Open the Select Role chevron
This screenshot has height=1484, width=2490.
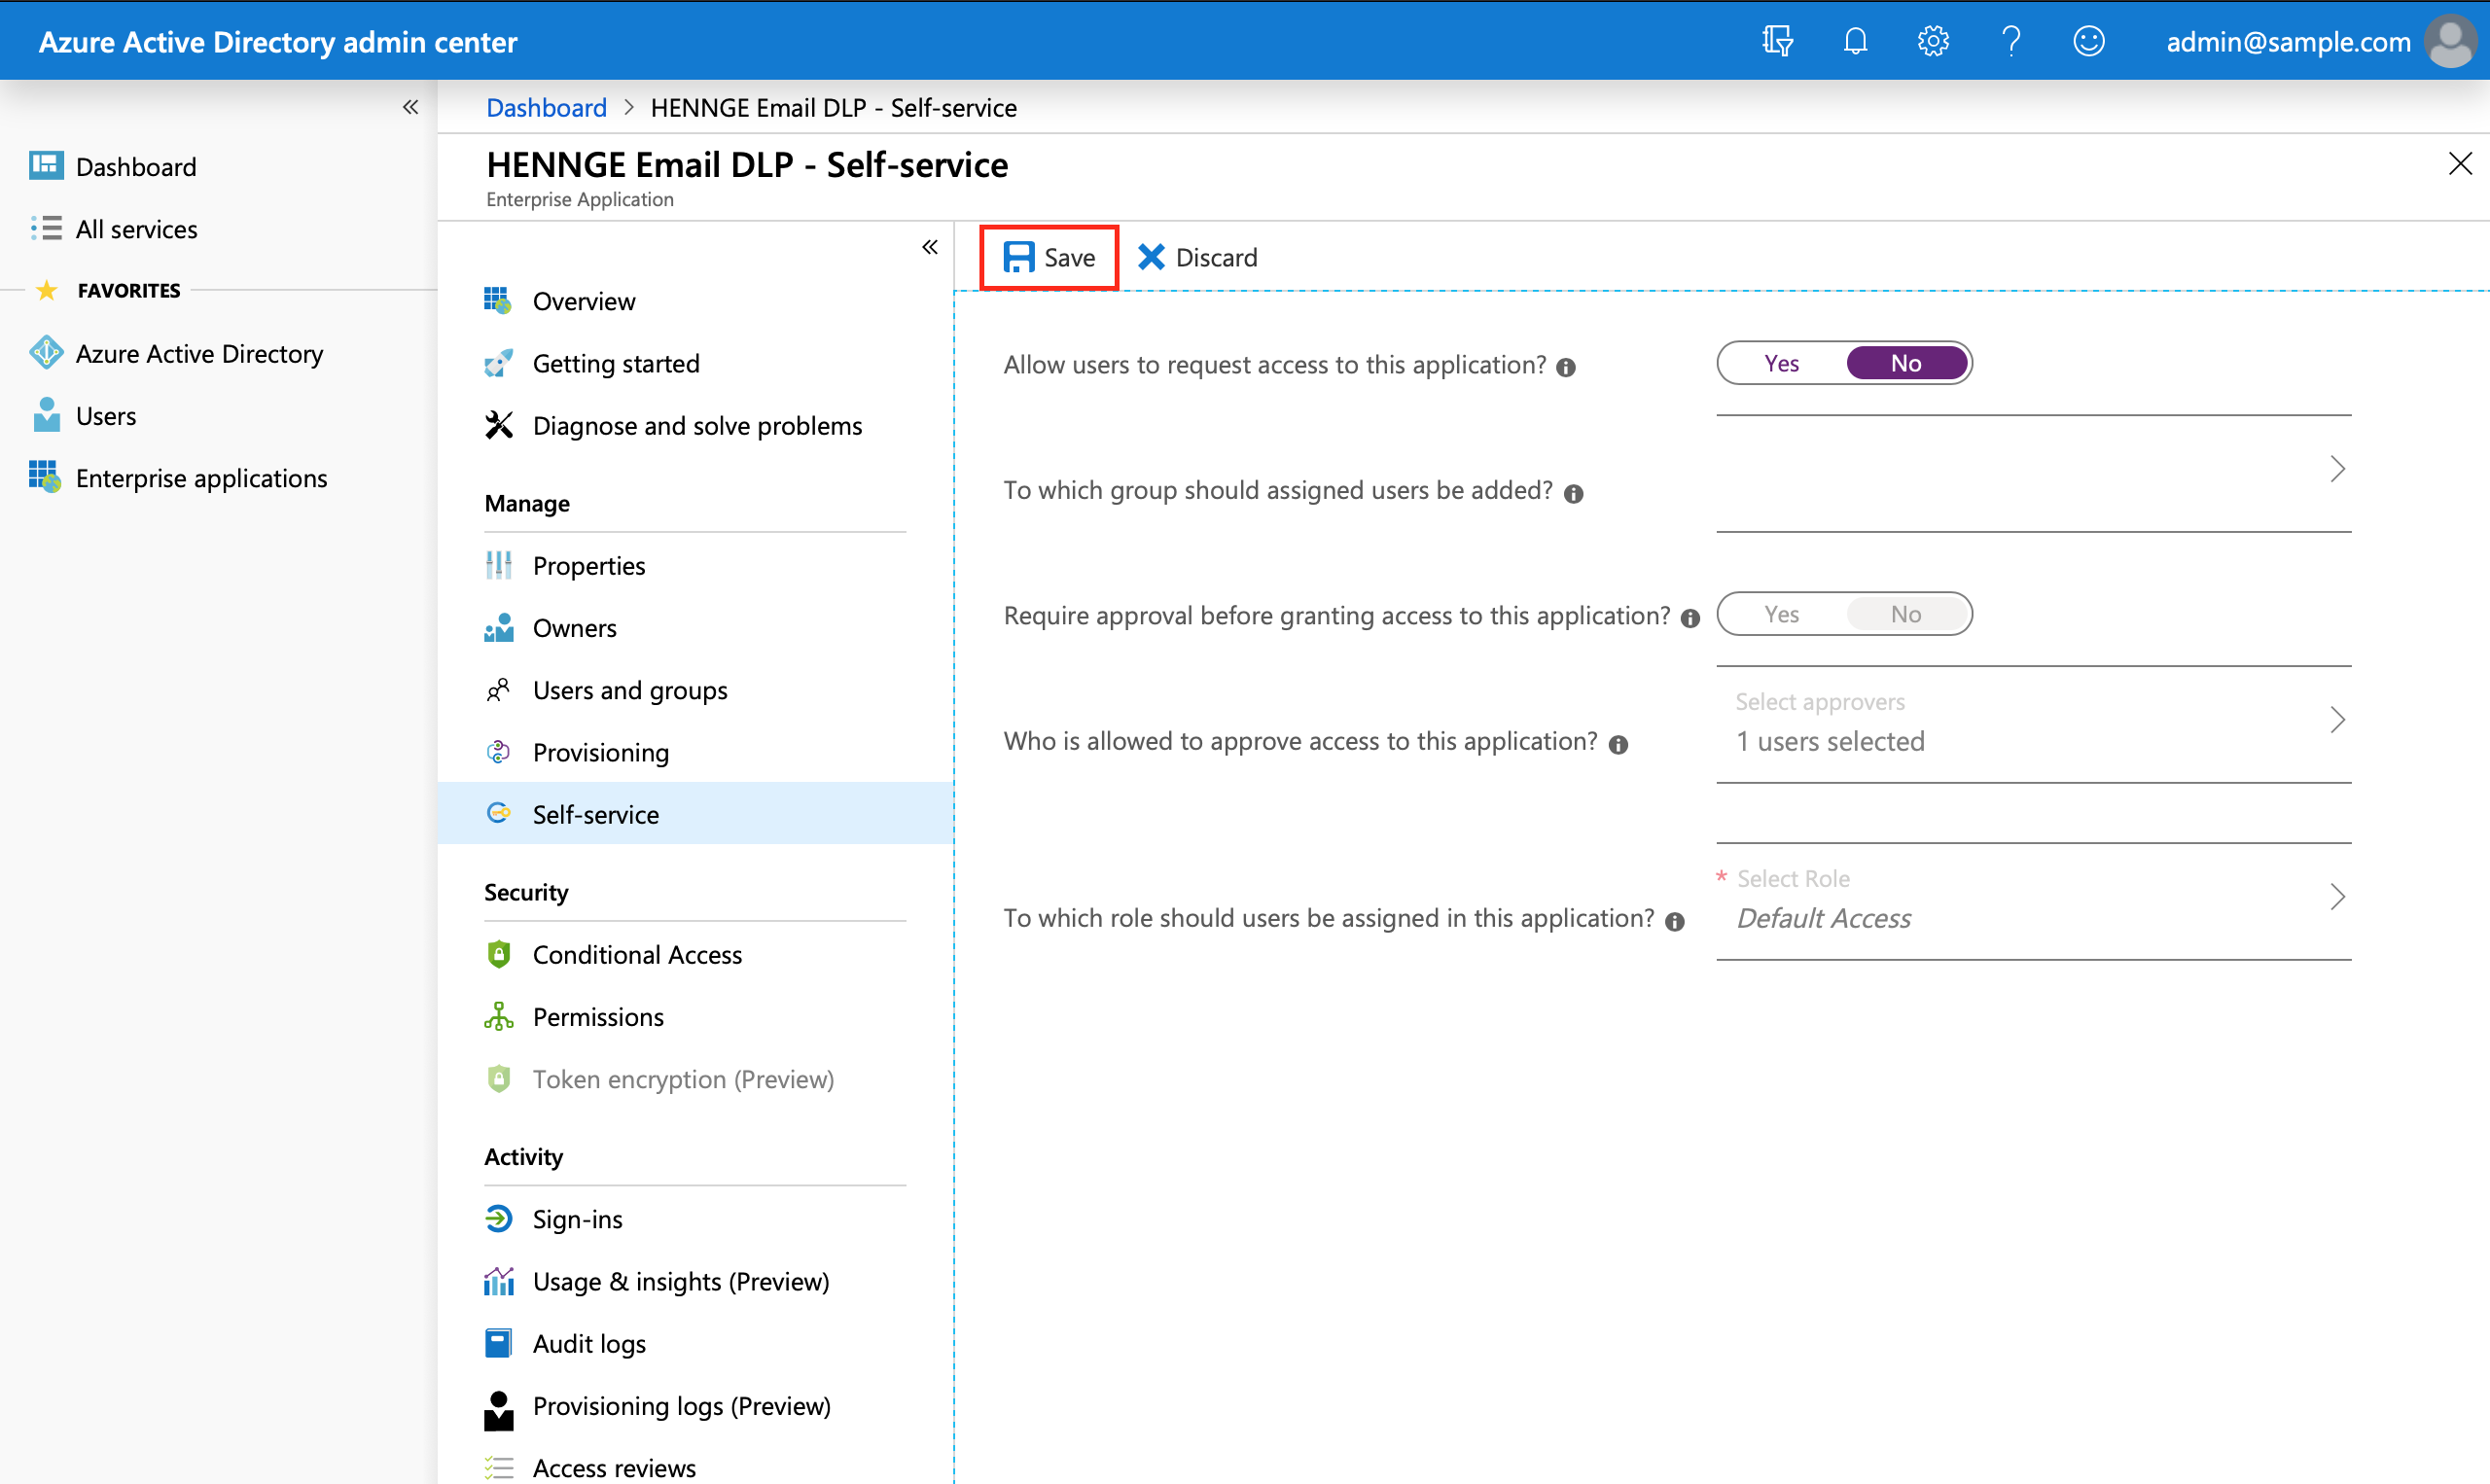click(2337, 897)
